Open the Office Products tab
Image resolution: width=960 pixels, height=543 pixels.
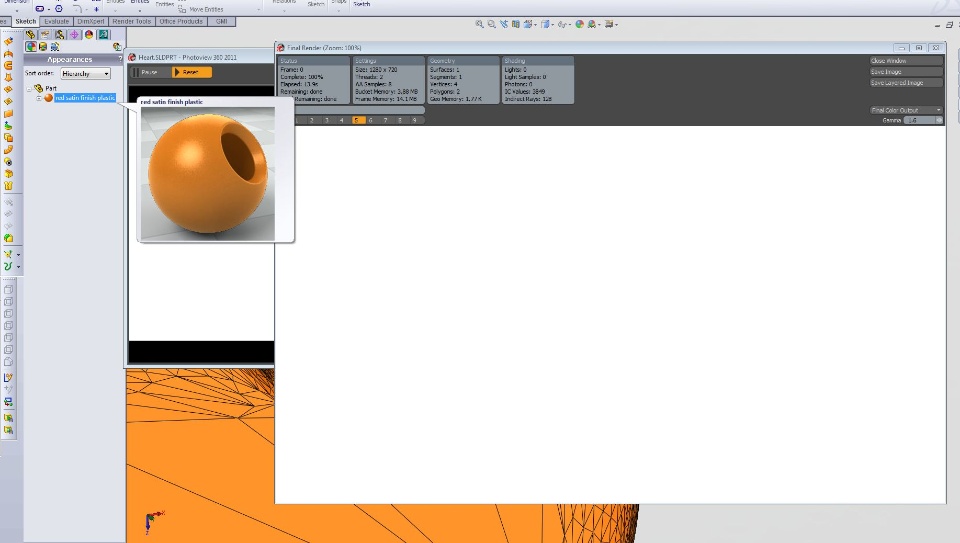point(181,21)
